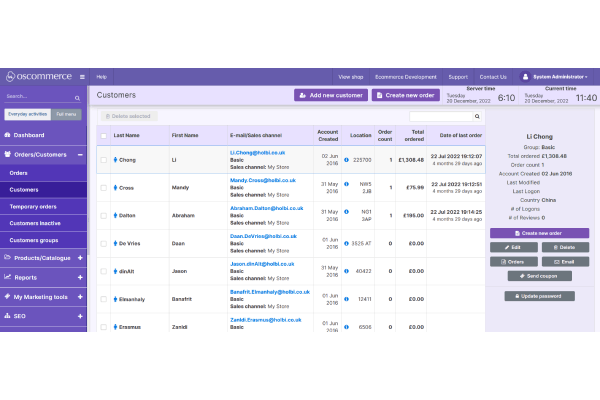600x400 pixels.
Task: Click Create new order button in header
Action: click(406, 95)
